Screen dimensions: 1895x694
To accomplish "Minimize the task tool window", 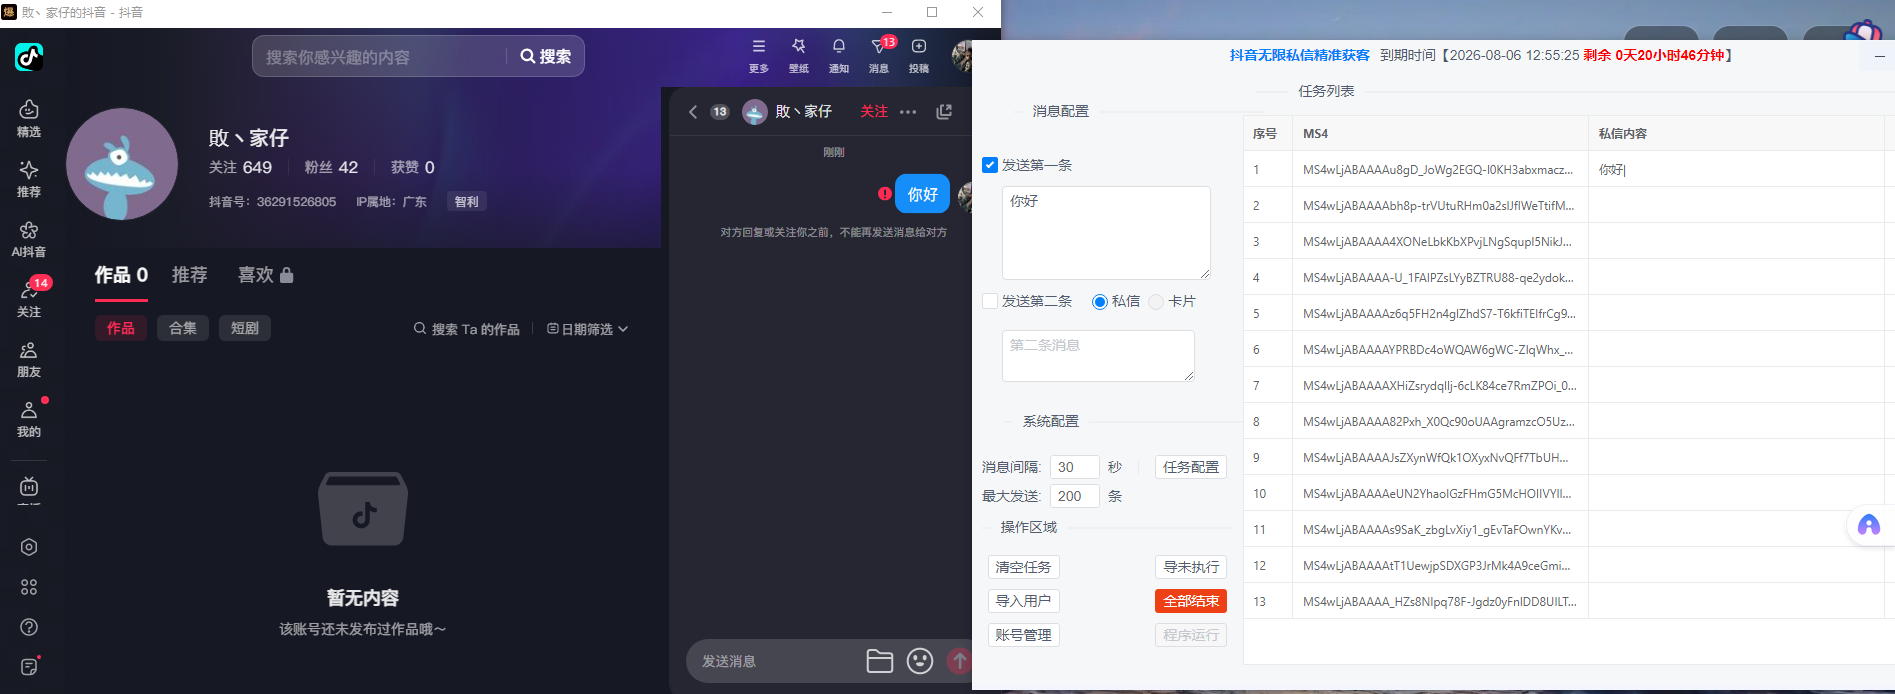I will pos(1879,58).
